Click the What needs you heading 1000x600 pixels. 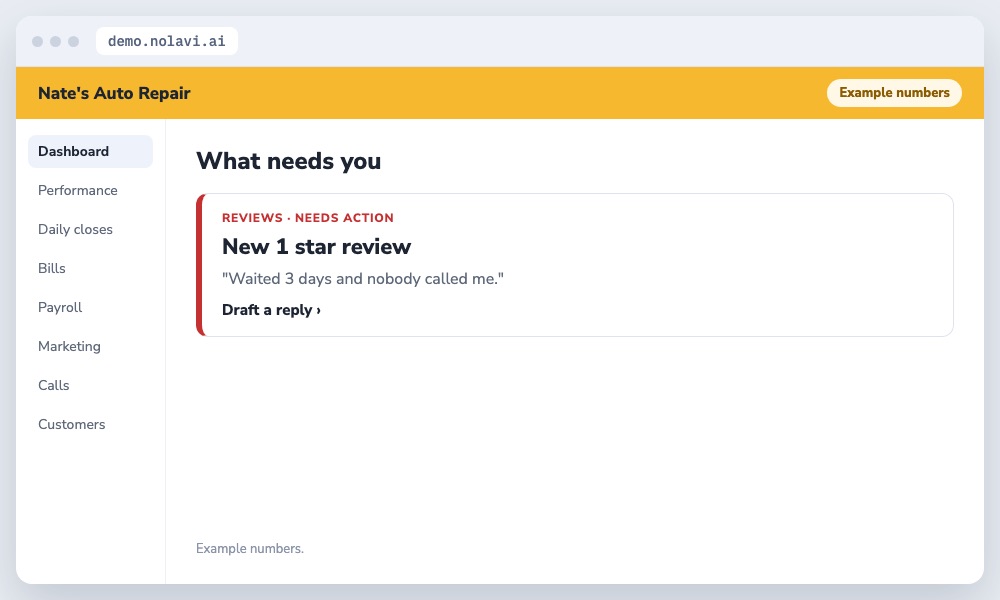point(288,161)
